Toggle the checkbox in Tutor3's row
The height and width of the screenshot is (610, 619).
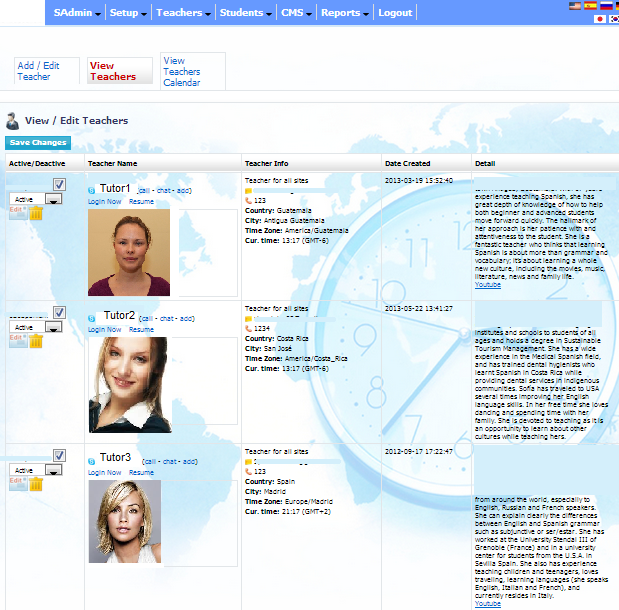click(59, 456)
